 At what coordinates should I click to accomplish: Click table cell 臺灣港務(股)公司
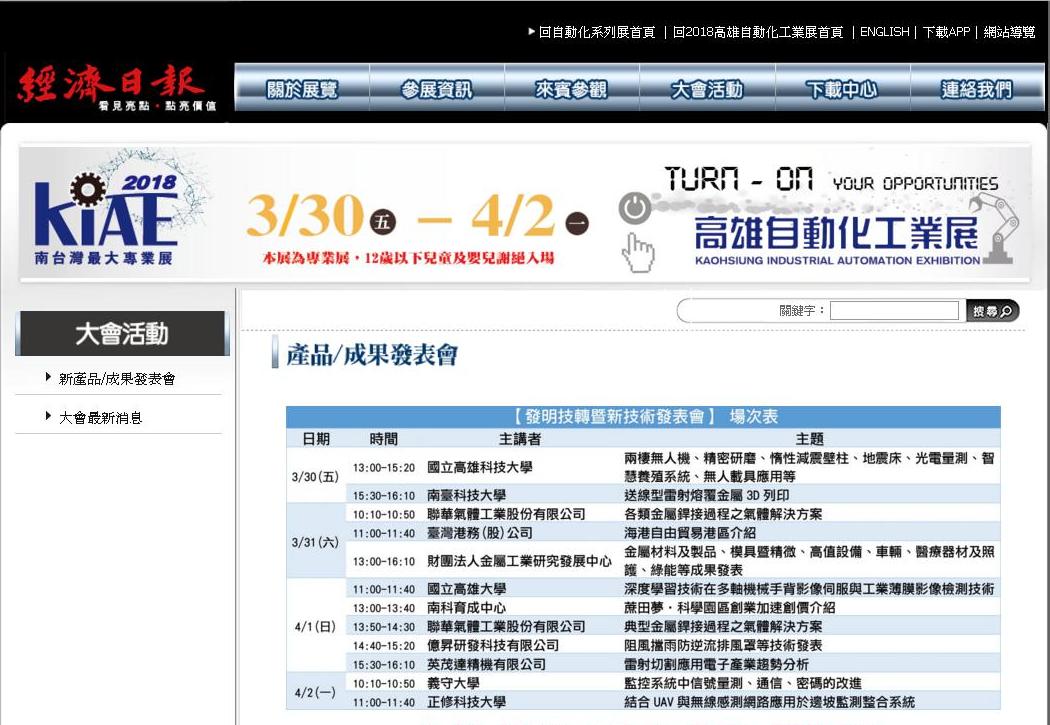click(479, 533)
